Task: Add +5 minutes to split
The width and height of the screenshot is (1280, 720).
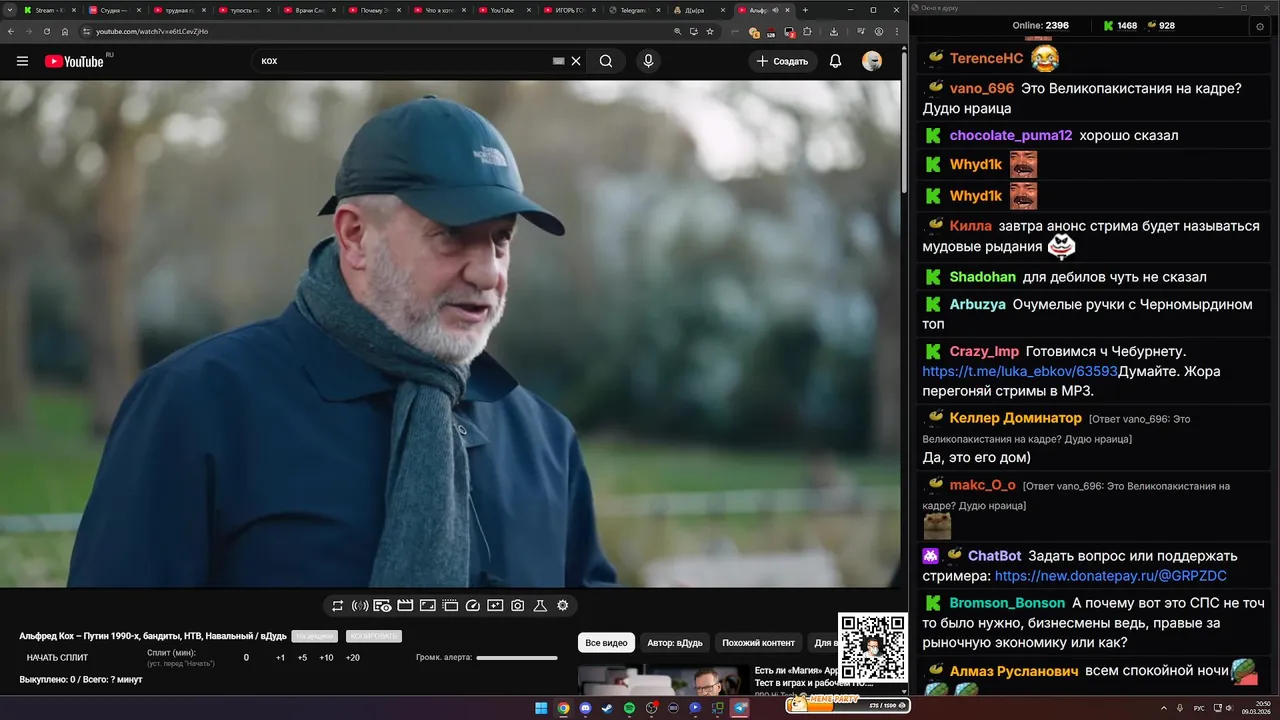Action: [302, 658]
